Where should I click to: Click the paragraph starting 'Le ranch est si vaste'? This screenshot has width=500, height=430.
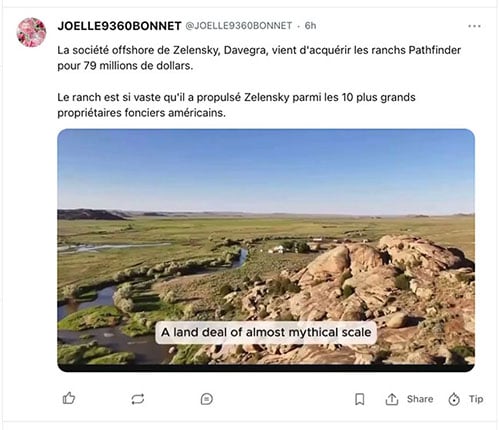tap(236, 105)
